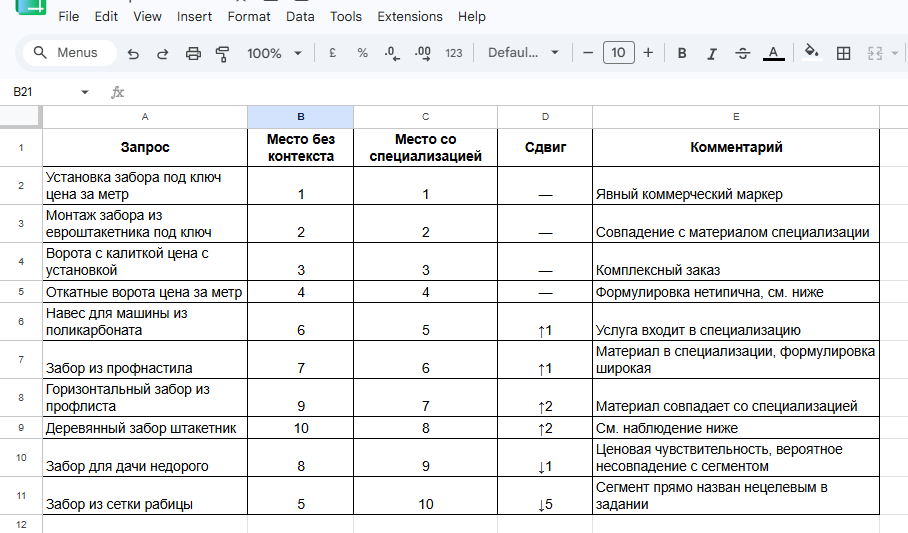Image resolution: width=908 pixels, height=533 pixels.
Task: Print the spreadsheet using printer icon
Action: click(193, 53)
